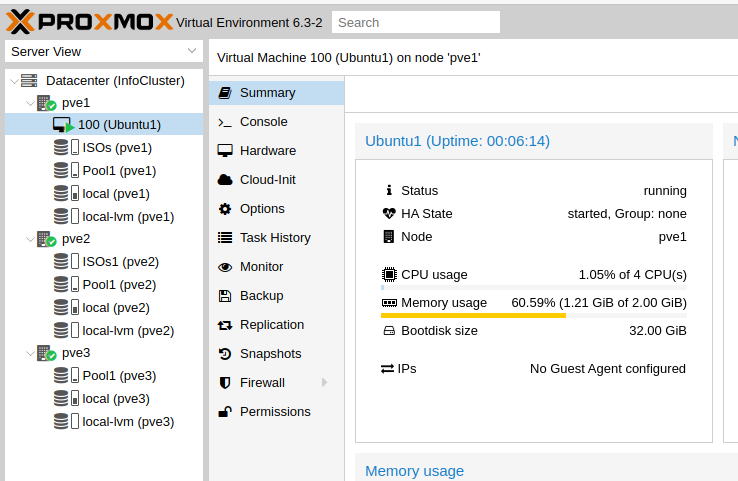Click the Console prompt icon
The height and width of the screenshot is (481, 738).
[225, 122]
